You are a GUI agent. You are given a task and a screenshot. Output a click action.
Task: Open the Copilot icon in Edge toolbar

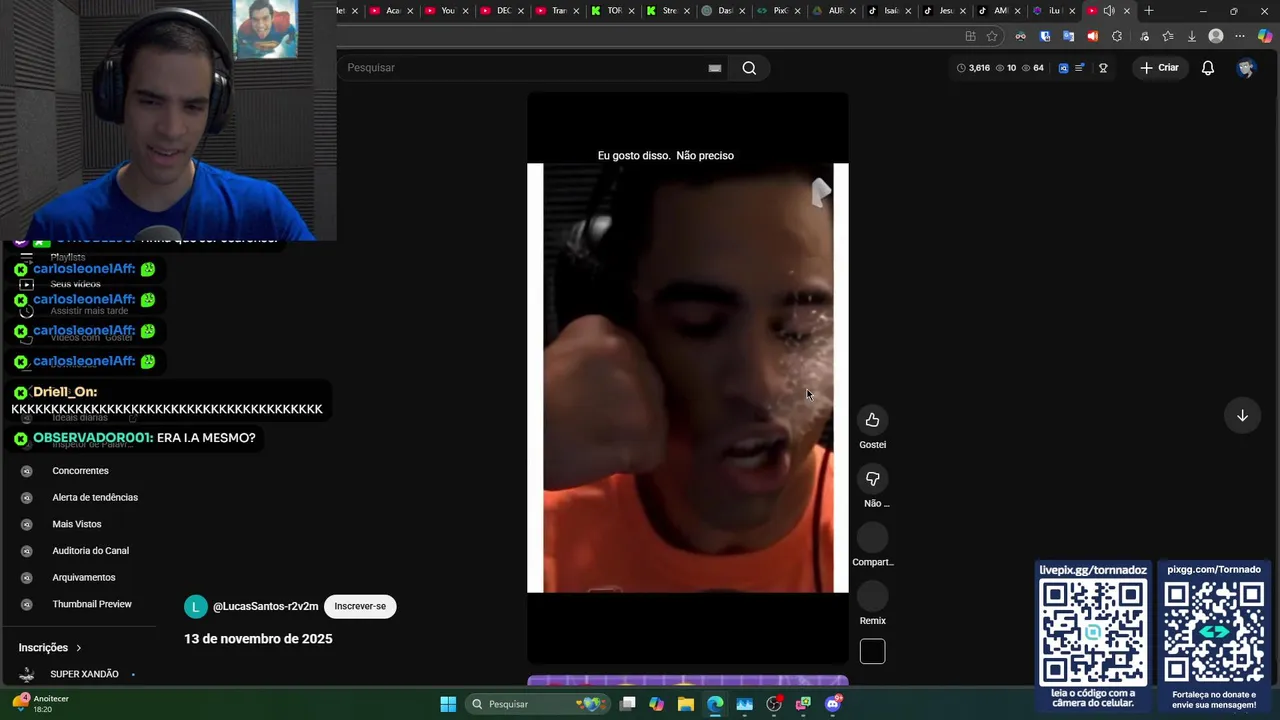[1265, 36]
